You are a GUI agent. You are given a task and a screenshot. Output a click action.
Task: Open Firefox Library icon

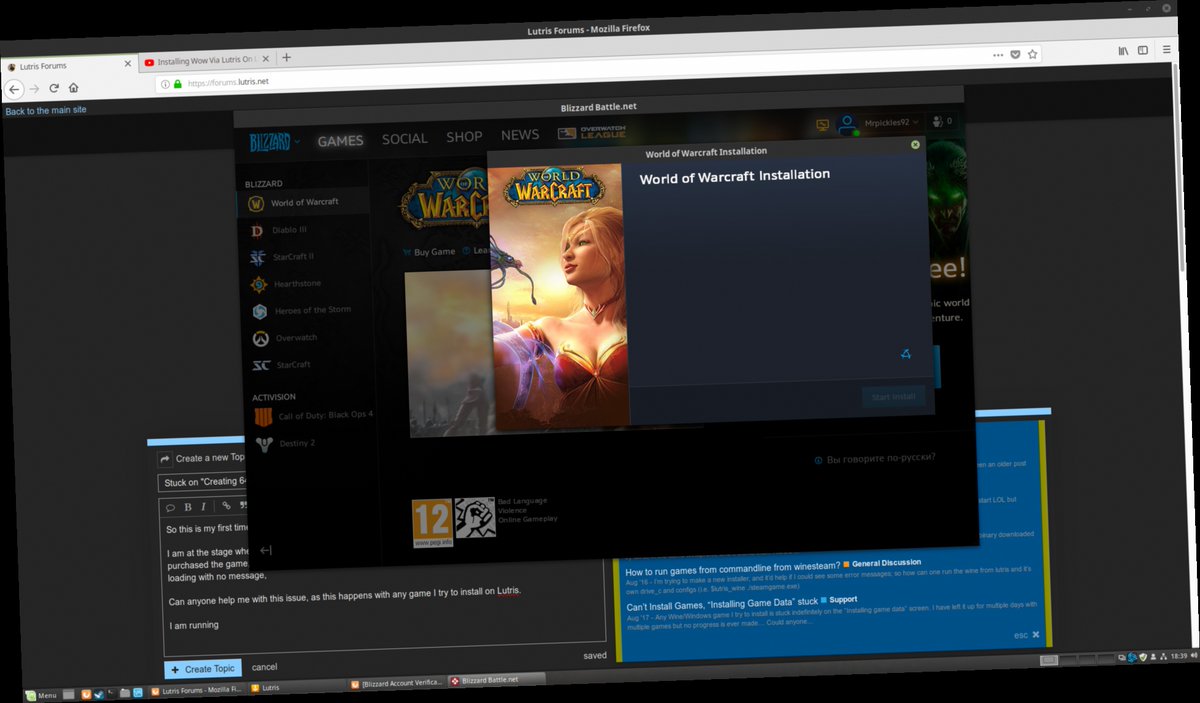[x=1123, y=51]
